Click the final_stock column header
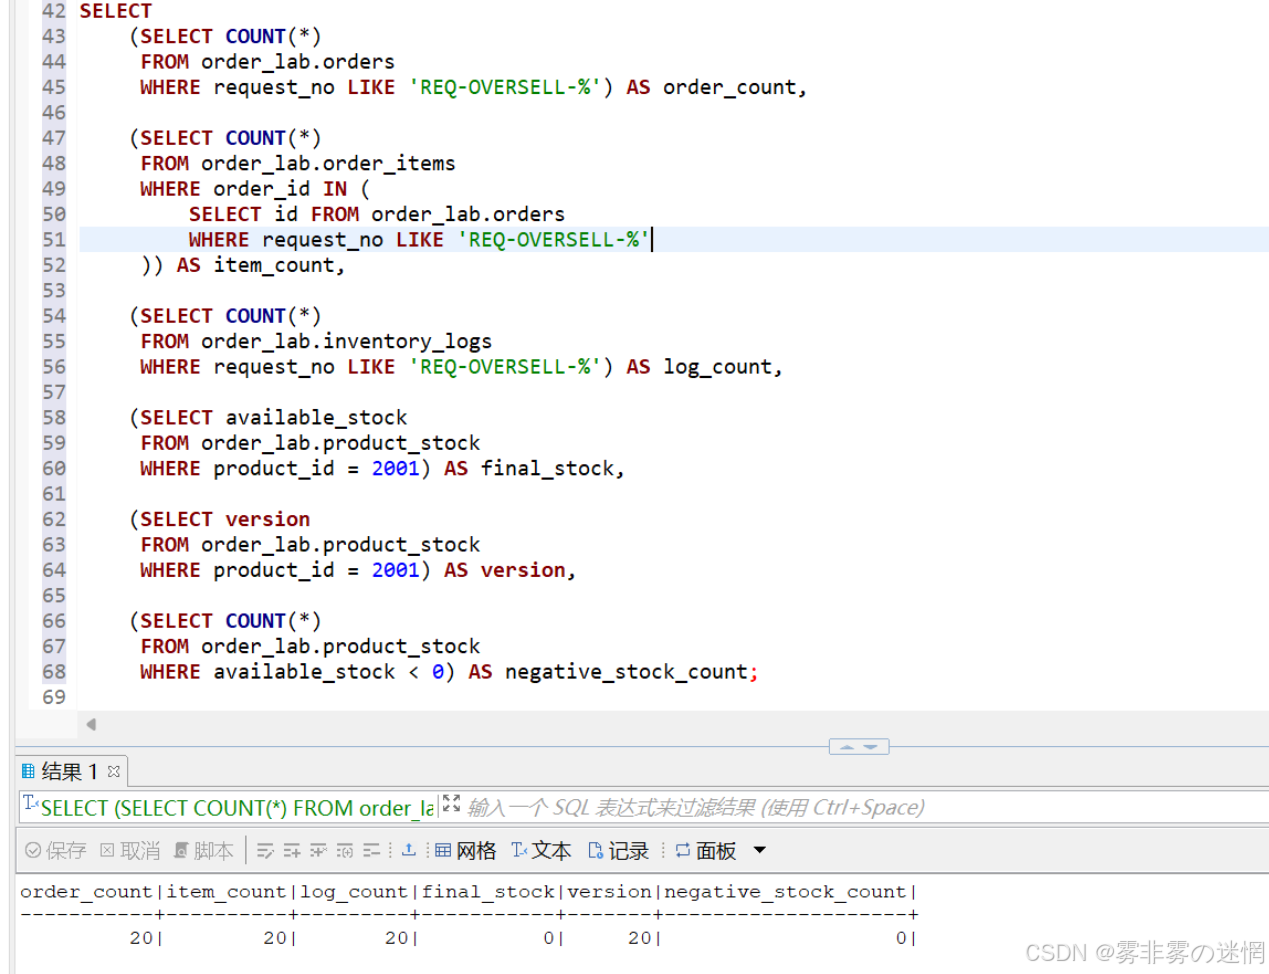 (x=488, y=891)
